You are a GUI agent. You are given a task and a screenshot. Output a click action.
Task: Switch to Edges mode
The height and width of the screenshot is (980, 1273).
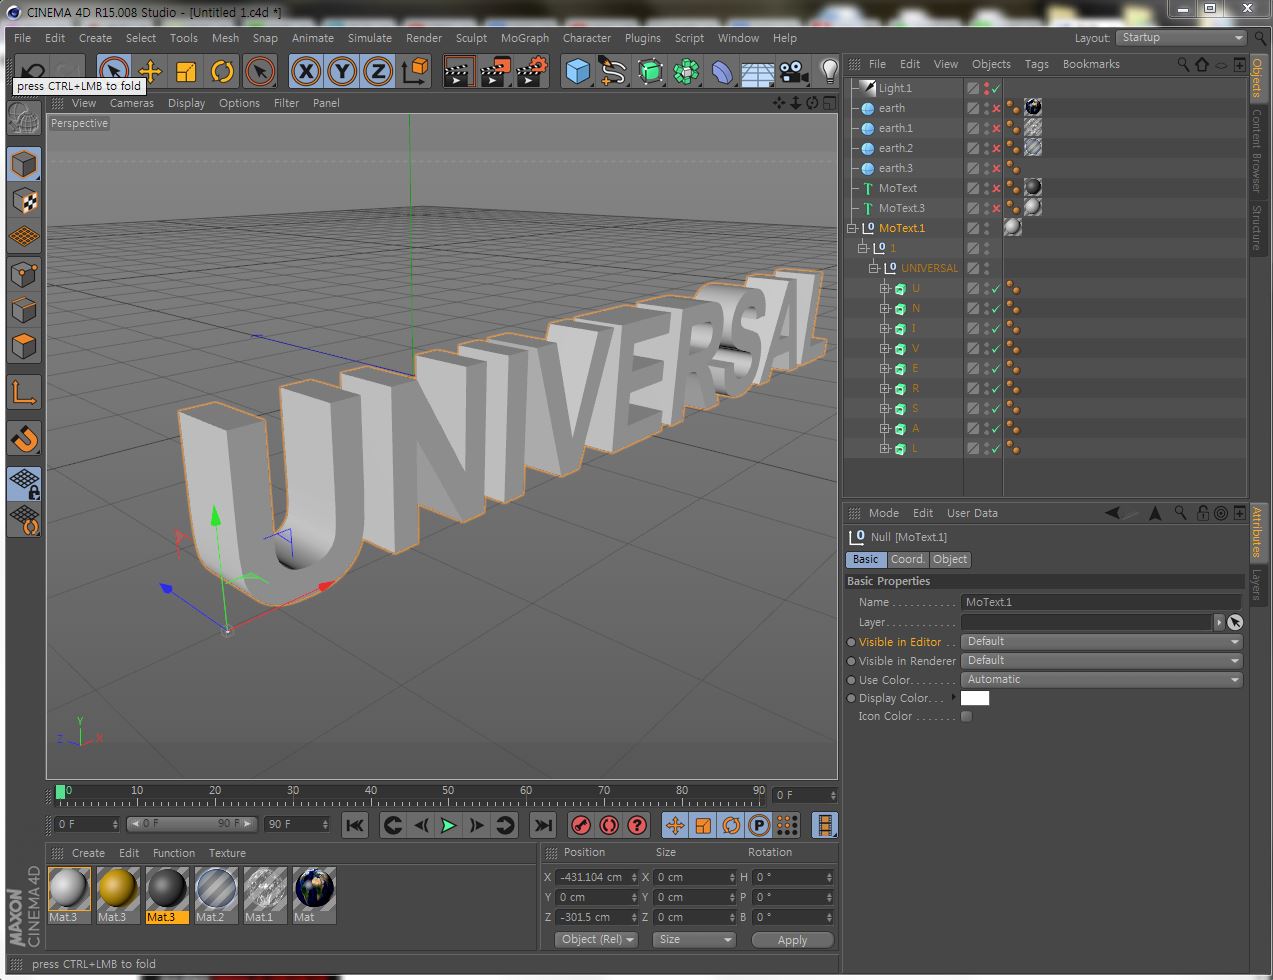24,309
